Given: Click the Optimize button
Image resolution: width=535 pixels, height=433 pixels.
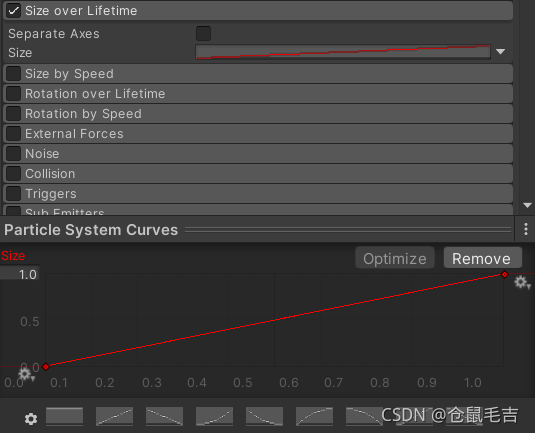Looking at the screenshot, I should coord(395,258).
